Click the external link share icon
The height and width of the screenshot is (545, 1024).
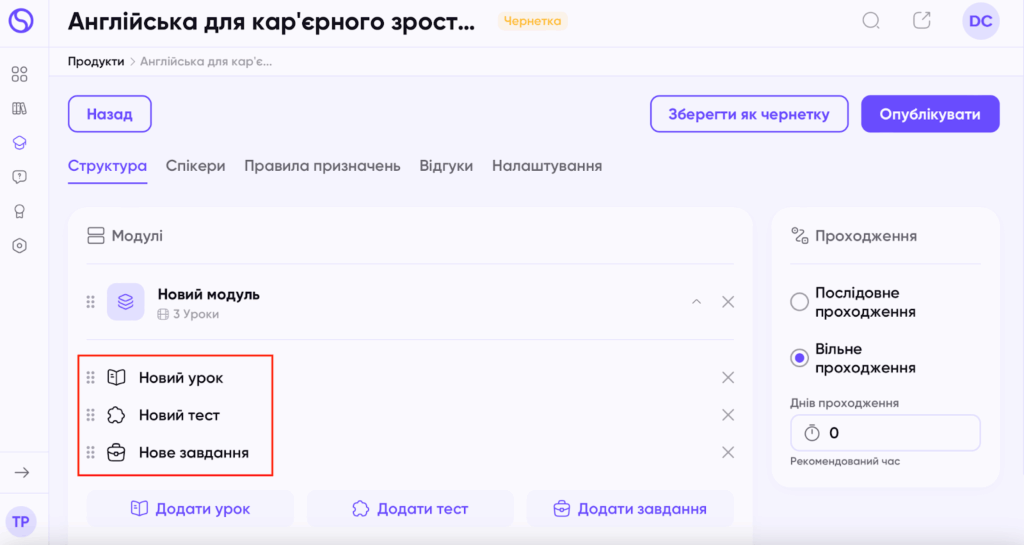(921, 21)
